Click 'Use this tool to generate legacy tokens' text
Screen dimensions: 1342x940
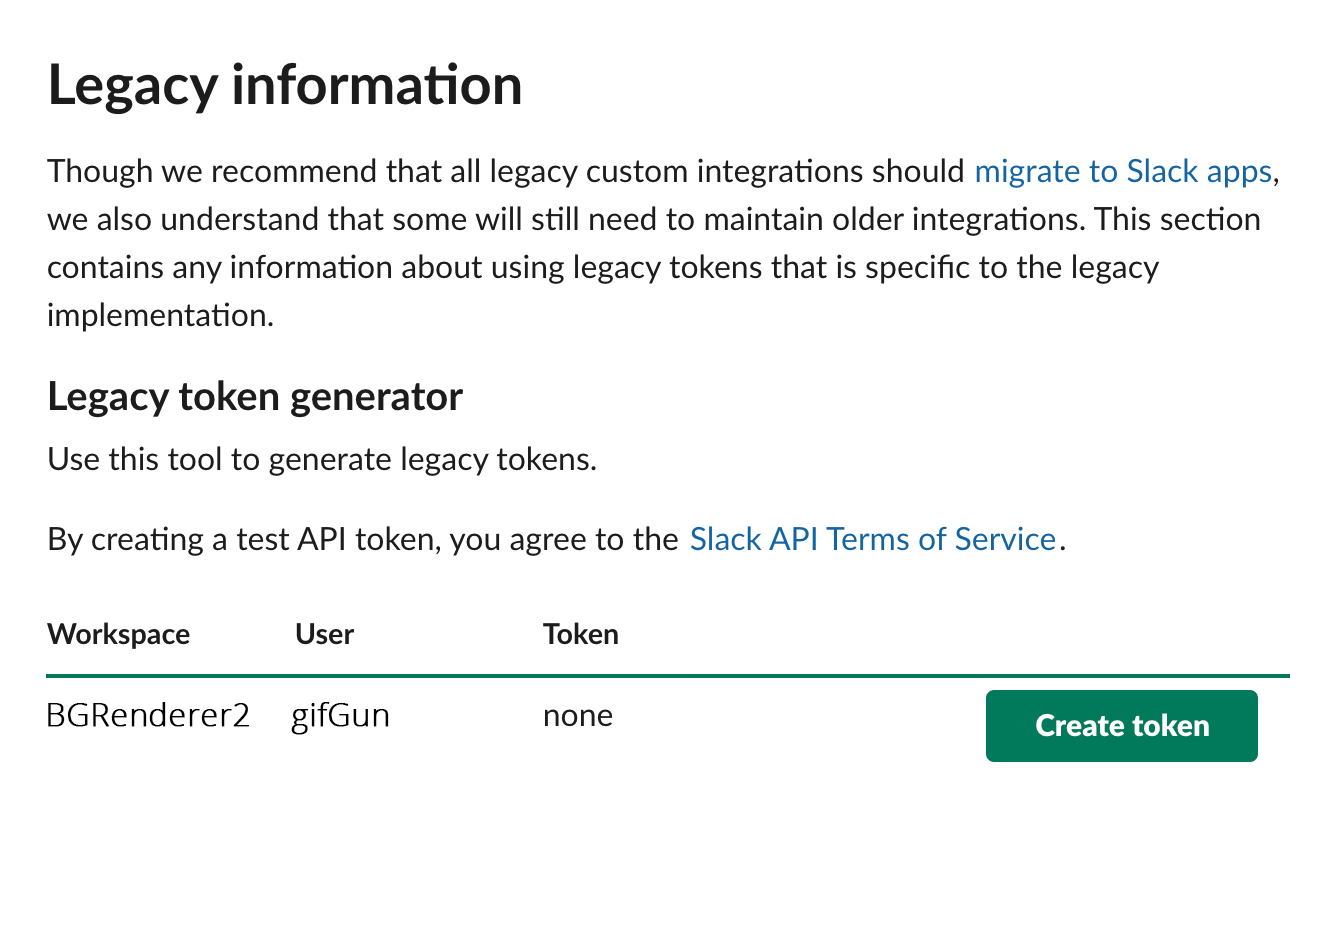322,459
